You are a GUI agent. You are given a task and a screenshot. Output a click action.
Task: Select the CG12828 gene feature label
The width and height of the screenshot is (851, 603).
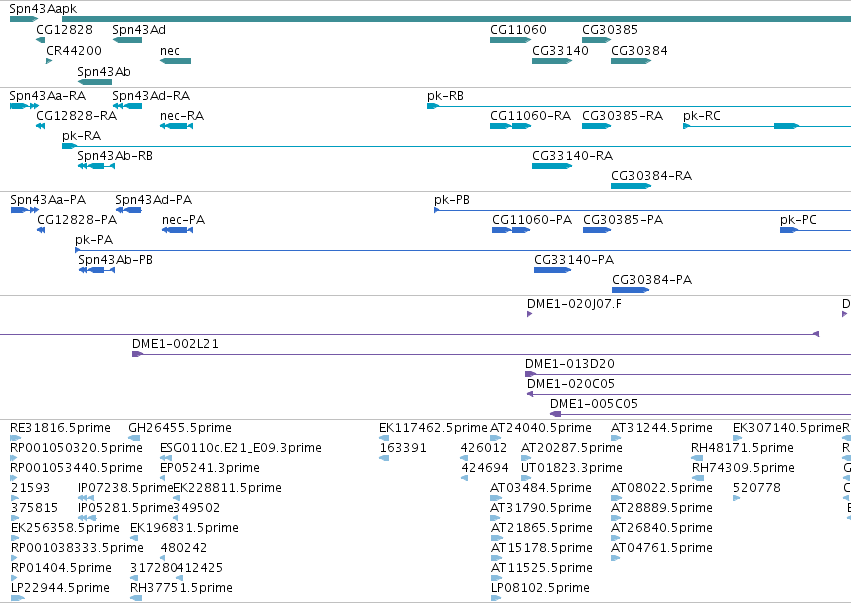[x=65, y=30]
